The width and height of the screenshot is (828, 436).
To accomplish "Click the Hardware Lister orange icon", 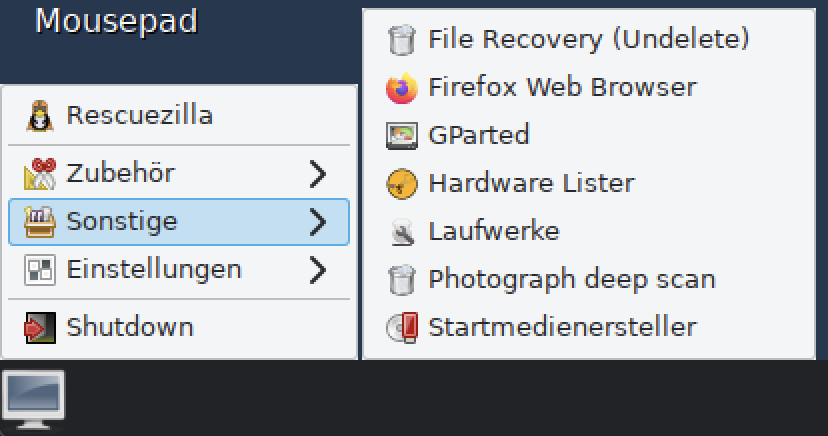I will point(402,184).
